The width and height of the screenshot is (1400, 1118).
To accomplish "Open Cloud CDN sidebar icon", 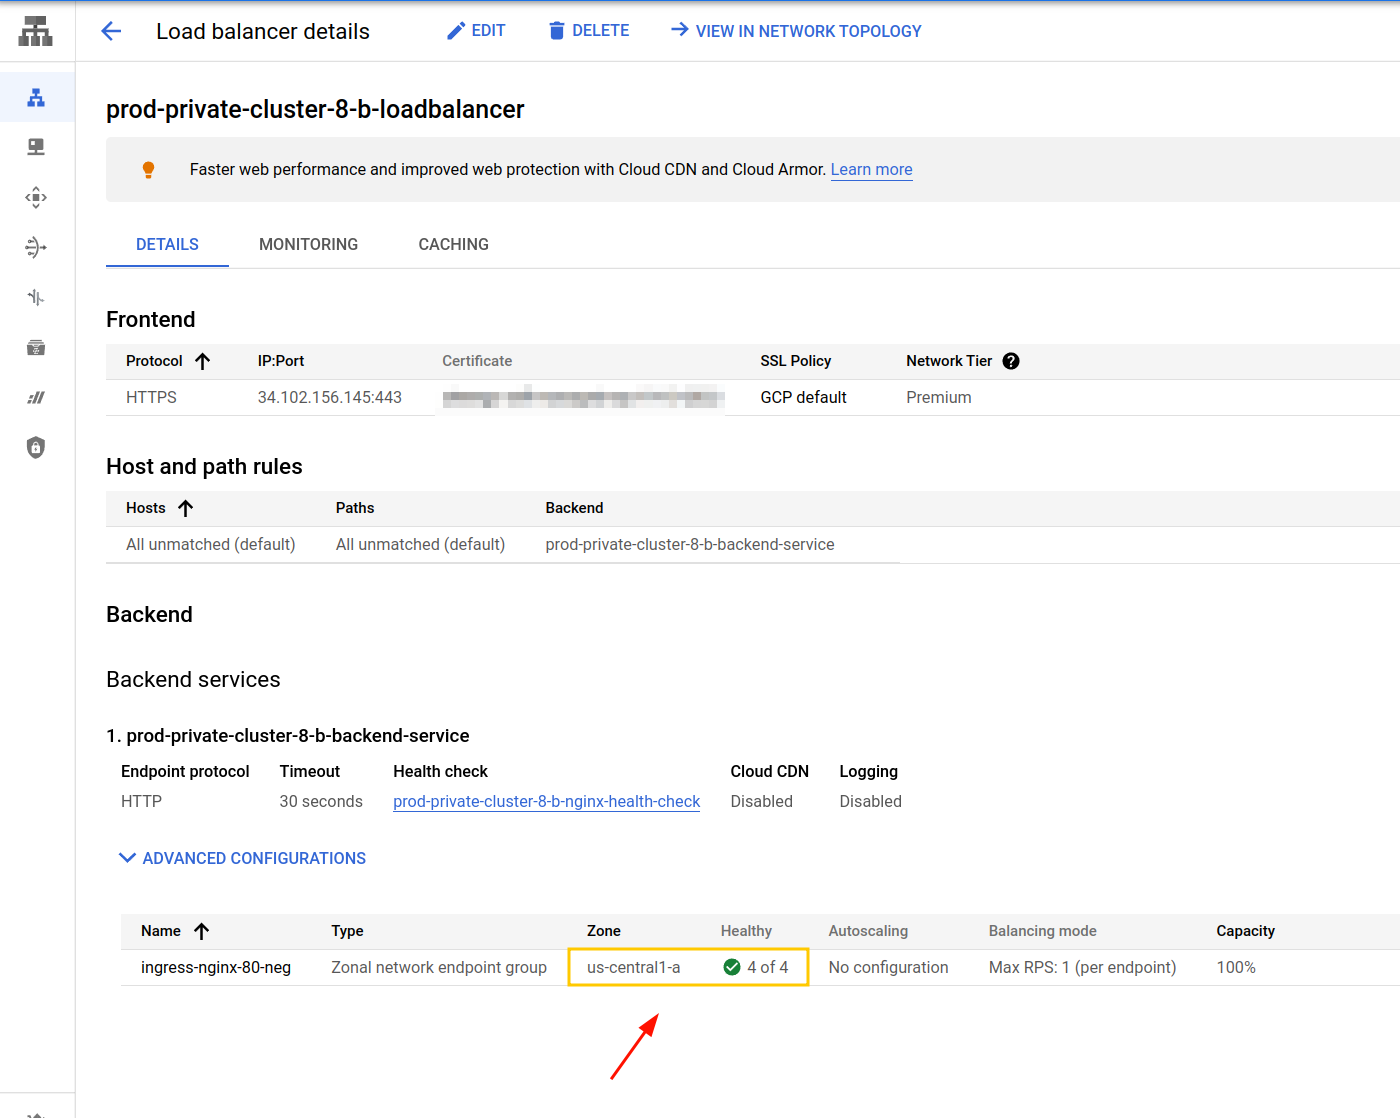I will pyautogui.click(x=36, y=197).
